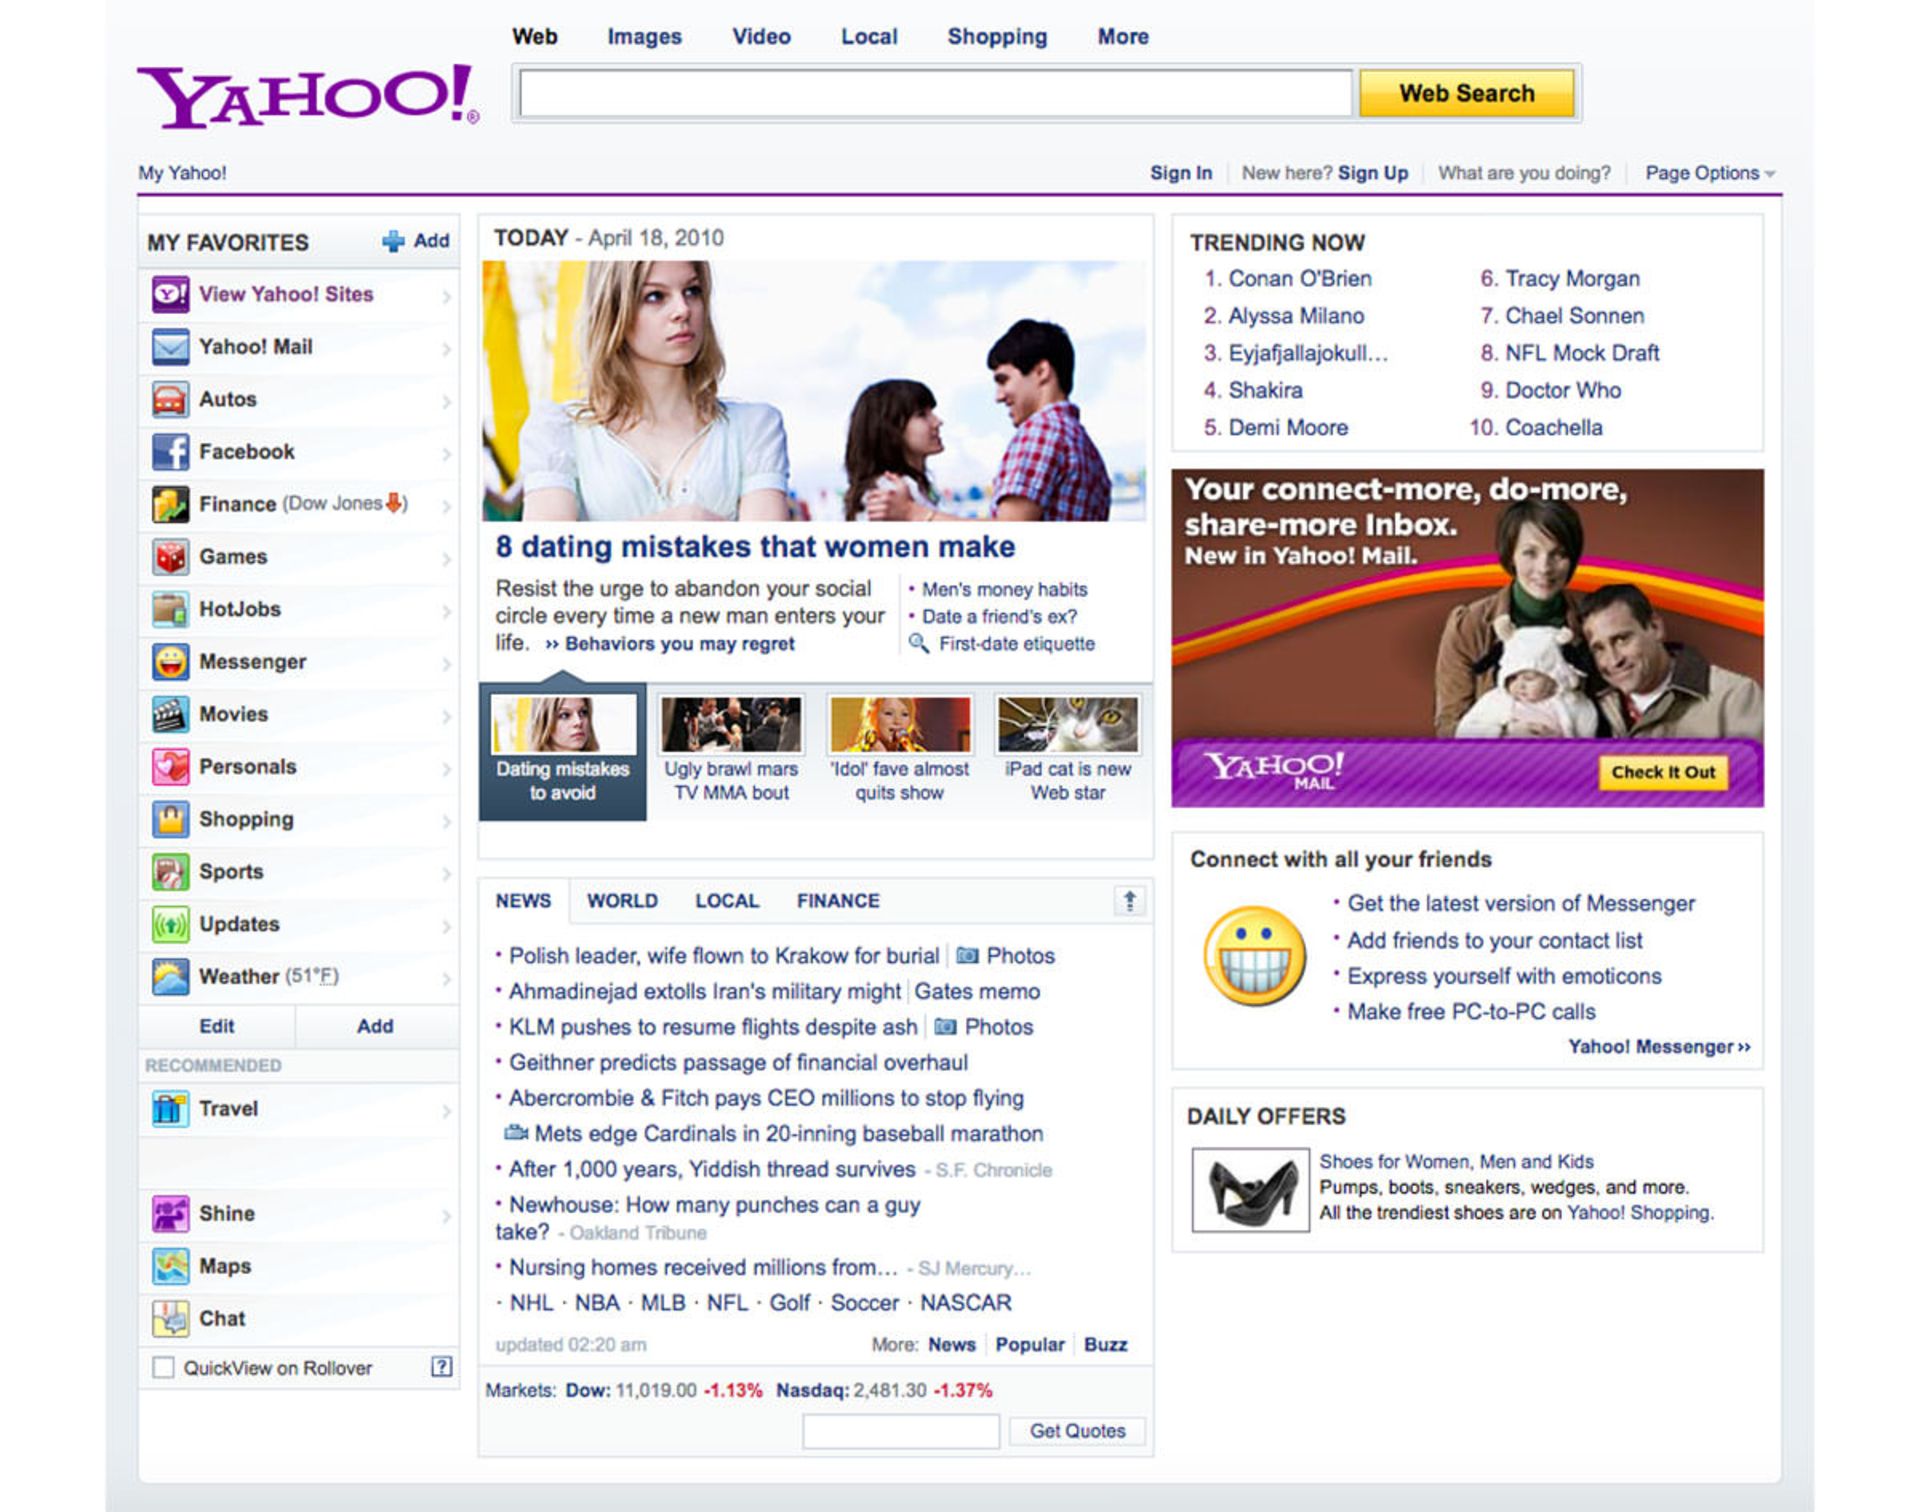Open the Conan O'Brien trending link
The width and height of the screenshot is (1920, 1512).
tap(1299, 279)
